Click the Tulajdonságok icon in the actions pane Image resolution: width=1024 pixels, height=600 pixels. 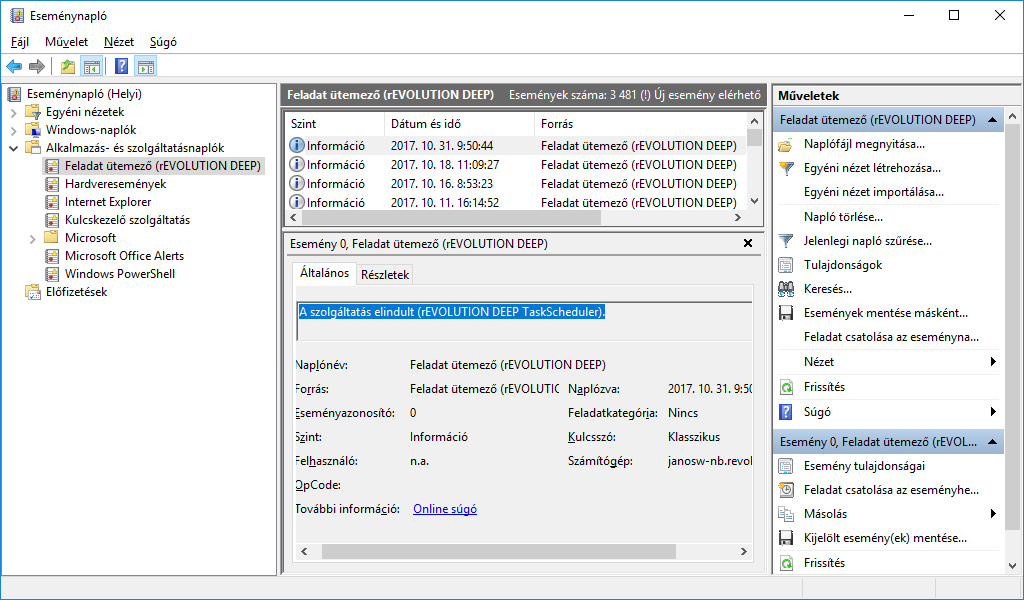(x=786, y=265)
